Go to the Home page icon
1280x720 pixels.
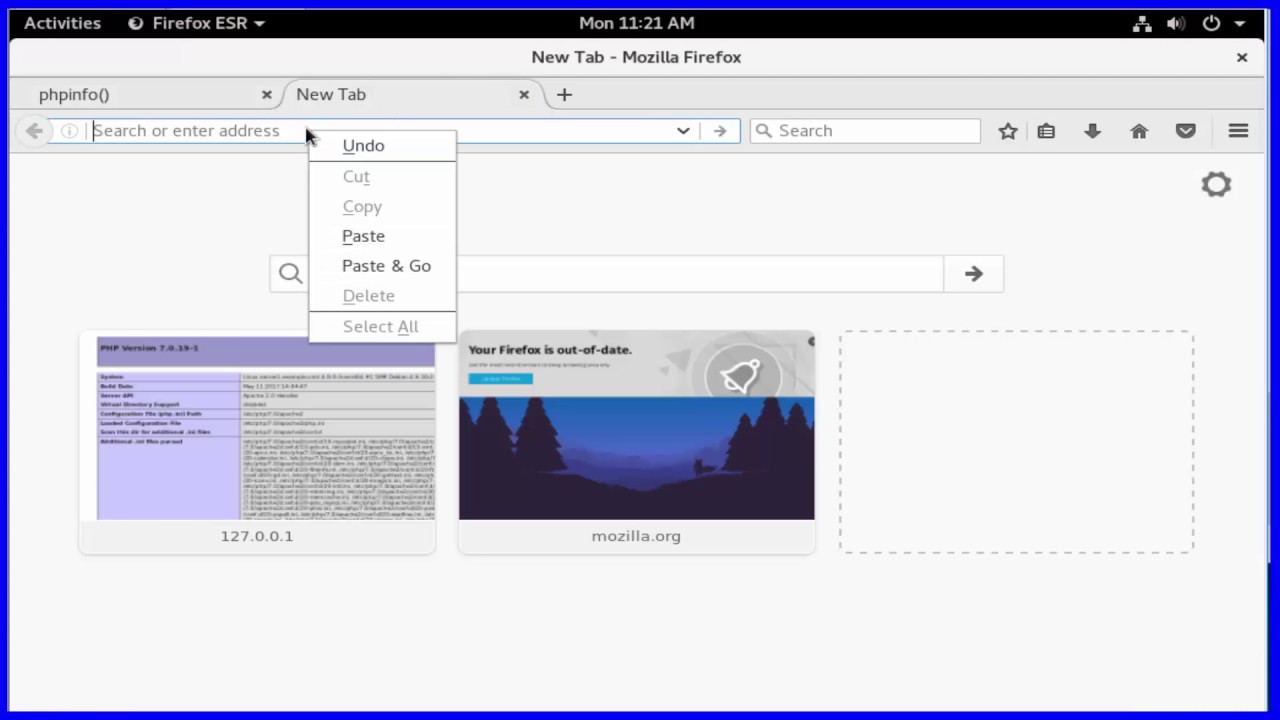pos(1139,131)
